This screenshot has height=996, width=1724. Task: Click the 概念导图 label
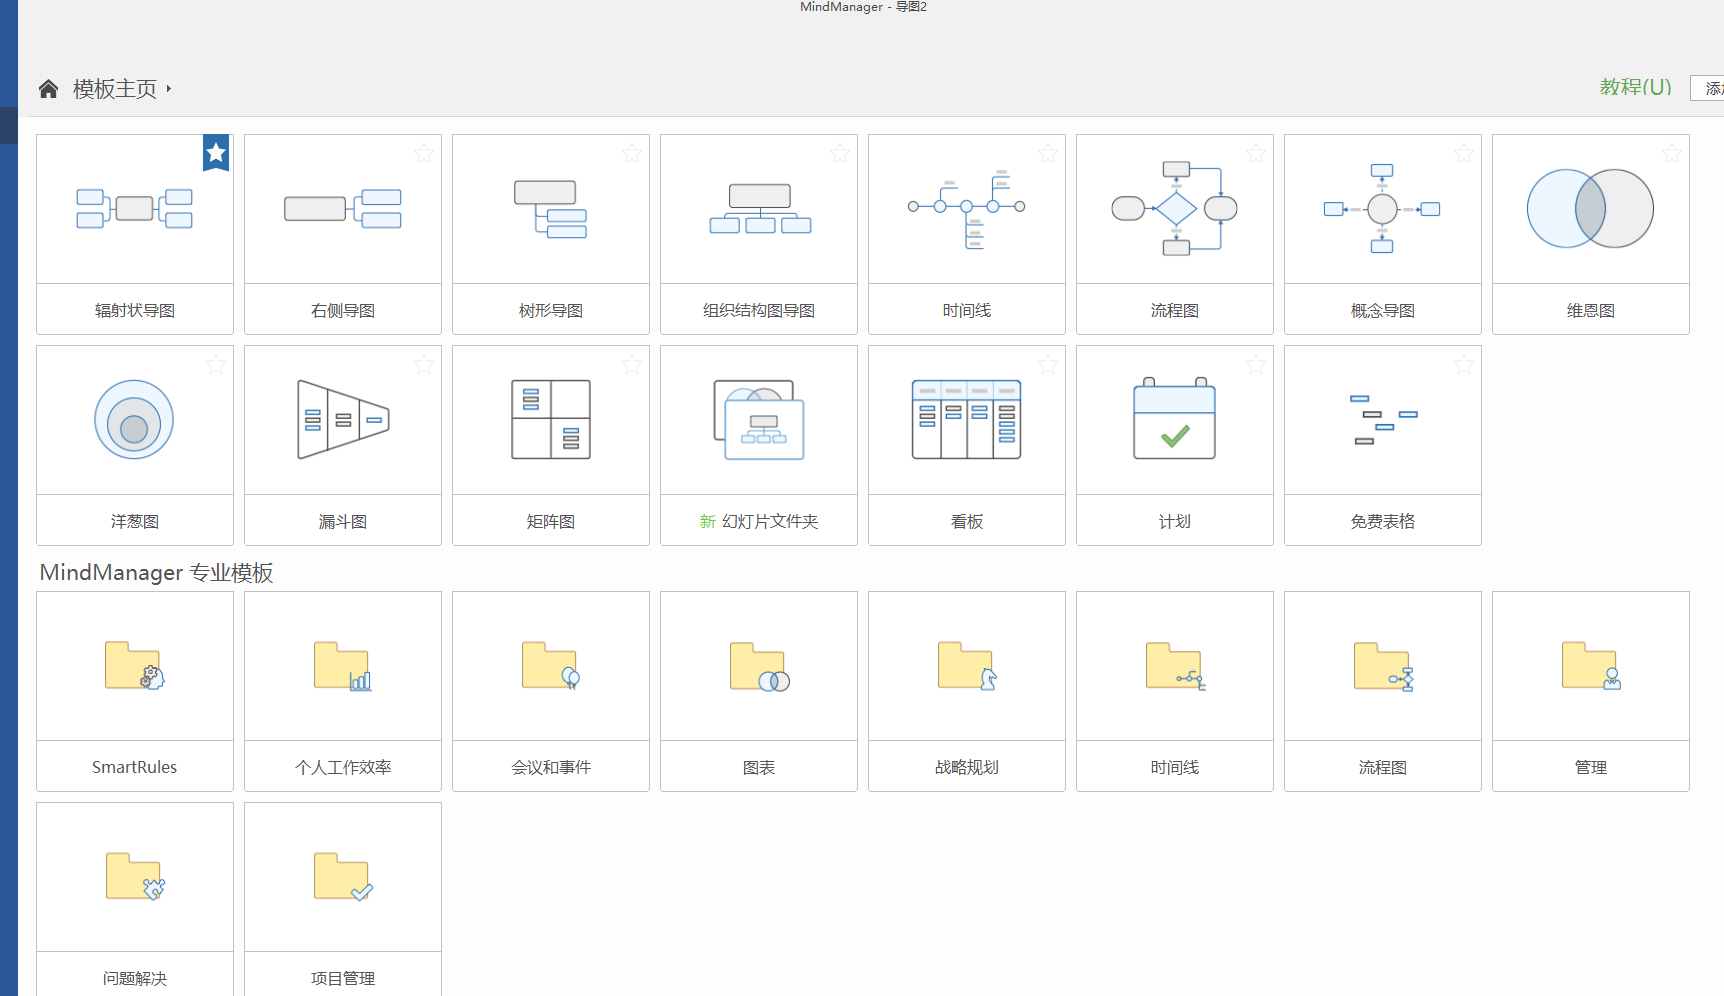[1383, 311]
